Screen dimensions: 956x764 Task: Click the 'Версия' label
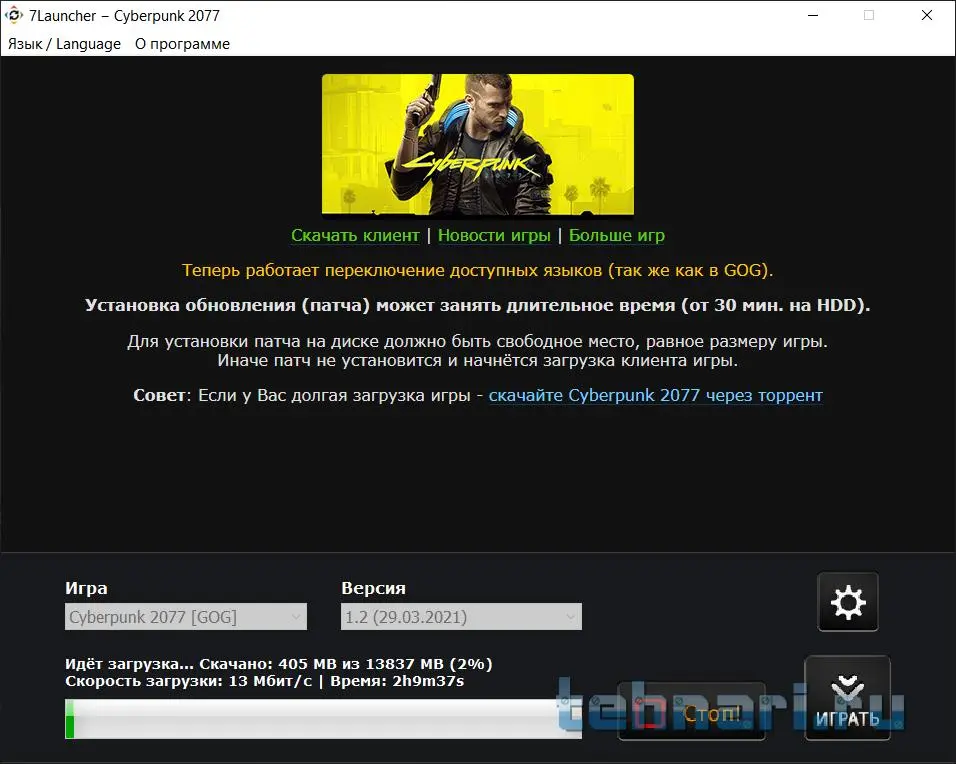373,588
